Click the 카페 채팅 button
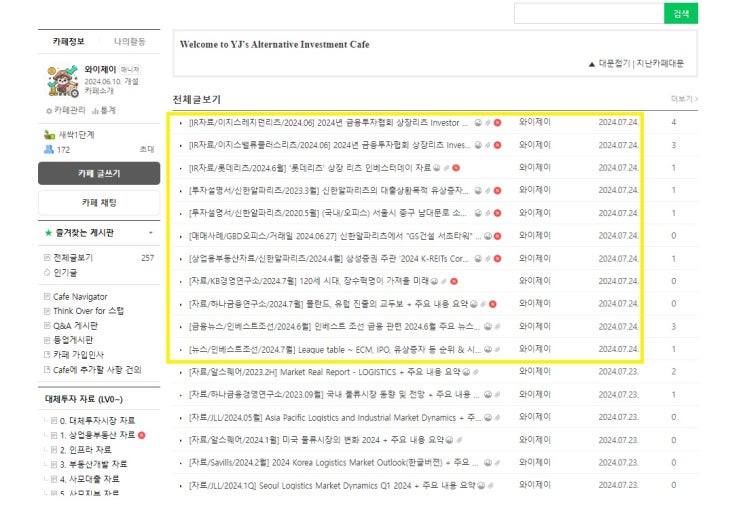 tap(99, 203)
